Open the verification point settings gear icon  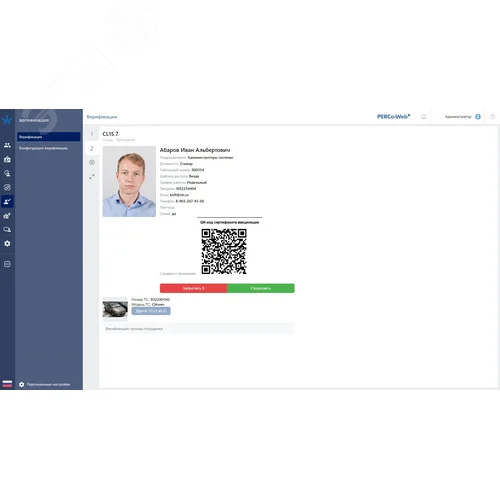pos(92,162)
